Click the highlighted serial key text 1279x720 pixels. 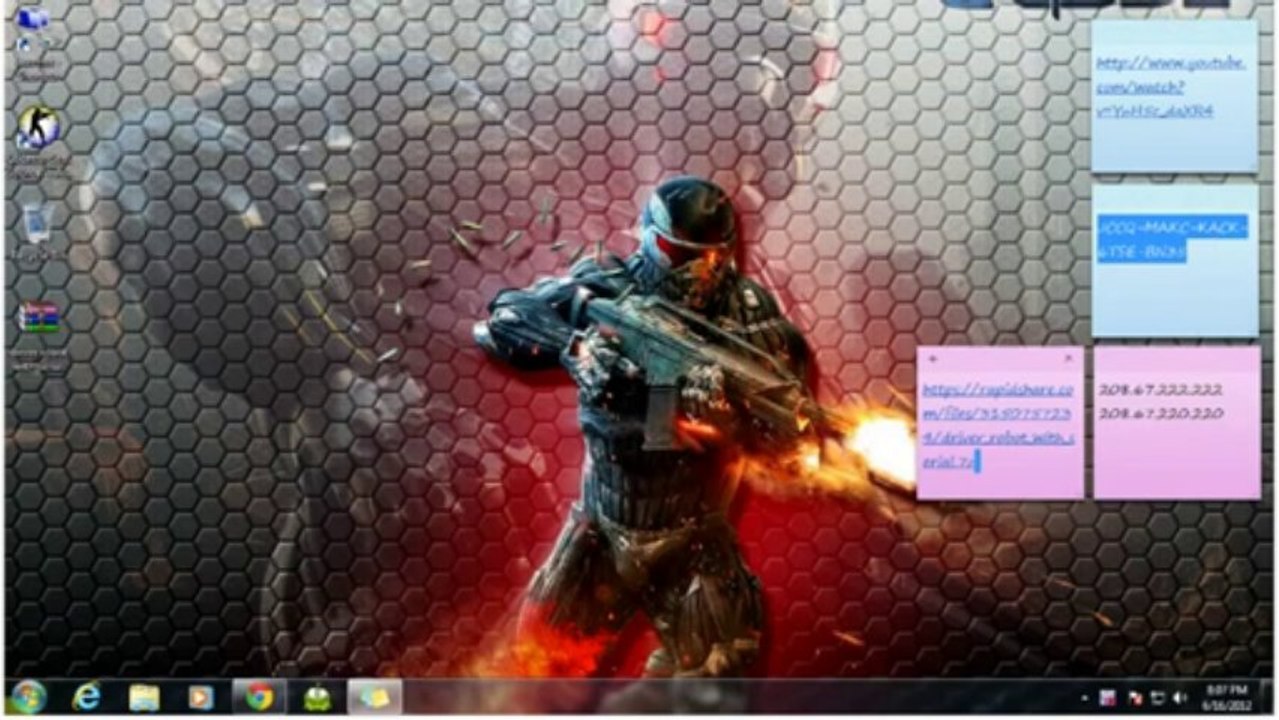coord(1172,239)
